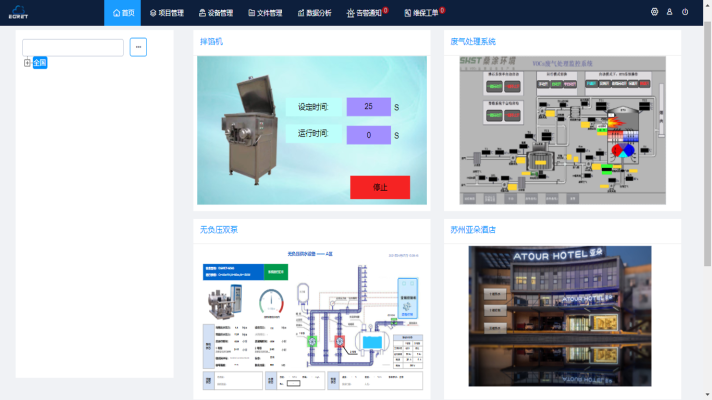Click the 维保工单 red notification badge
712x400 pixels.
(x=442, y=9)
